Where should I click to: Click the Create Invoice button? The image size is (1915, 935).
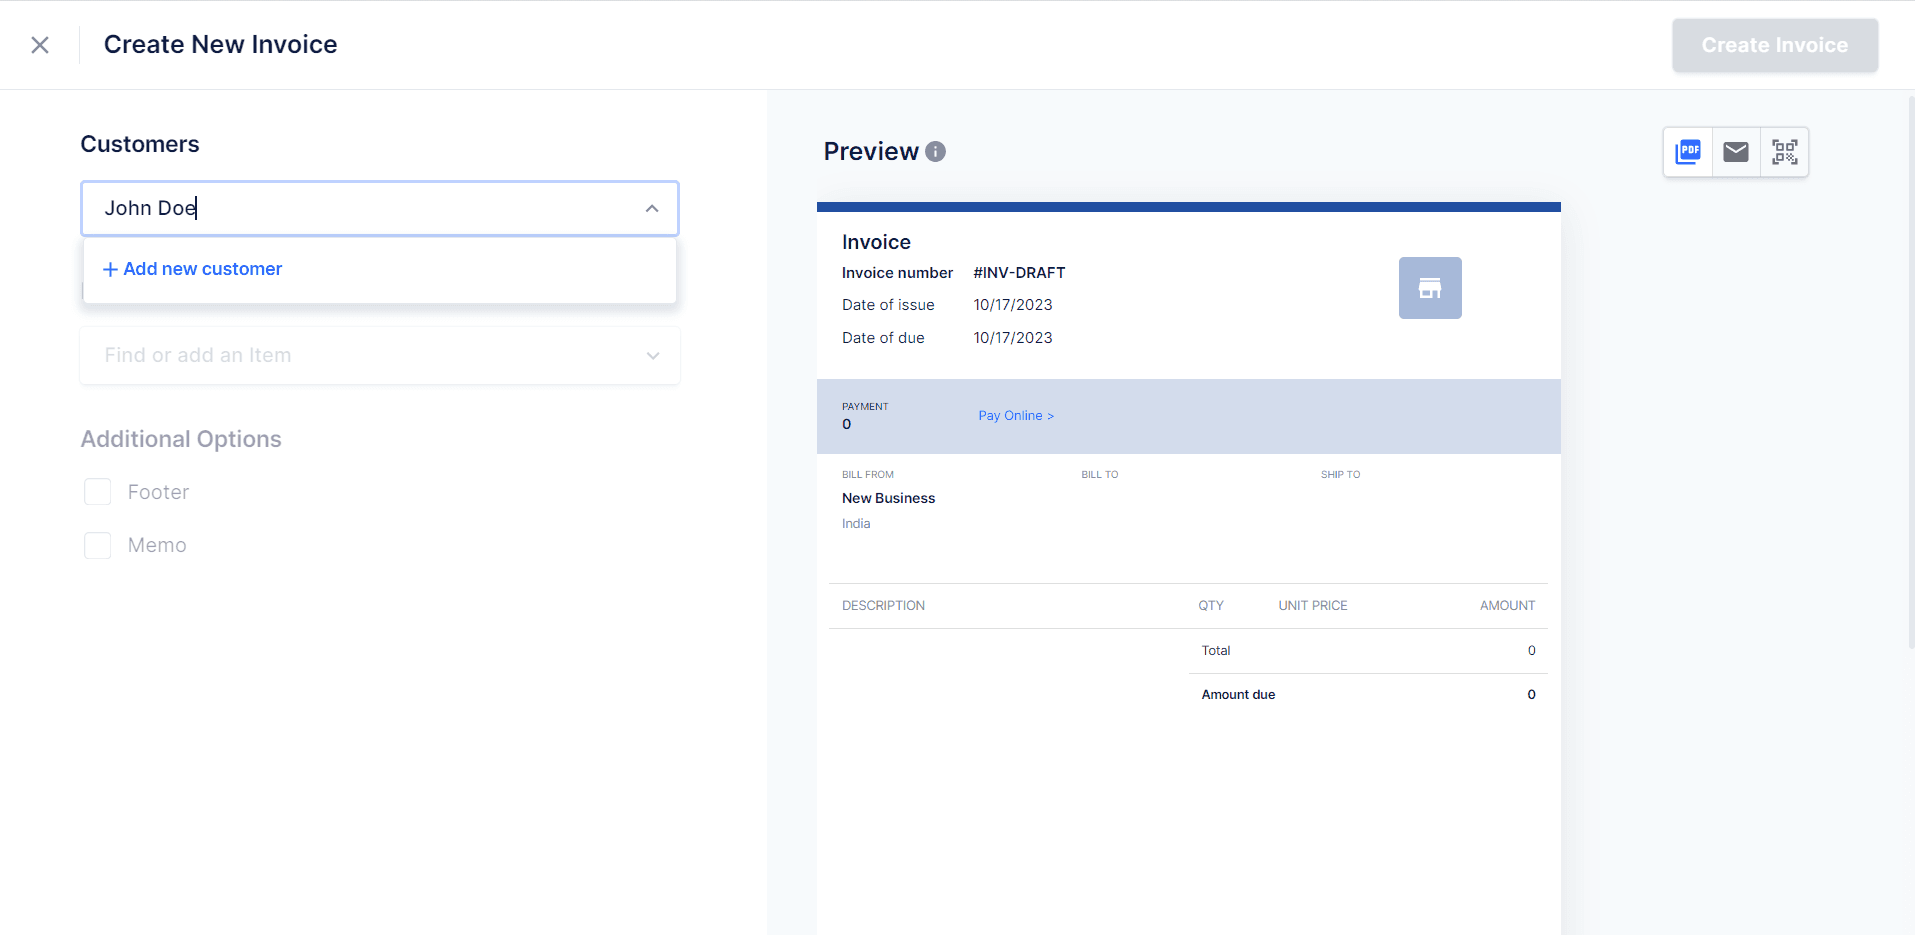(x=1774, y=44)
